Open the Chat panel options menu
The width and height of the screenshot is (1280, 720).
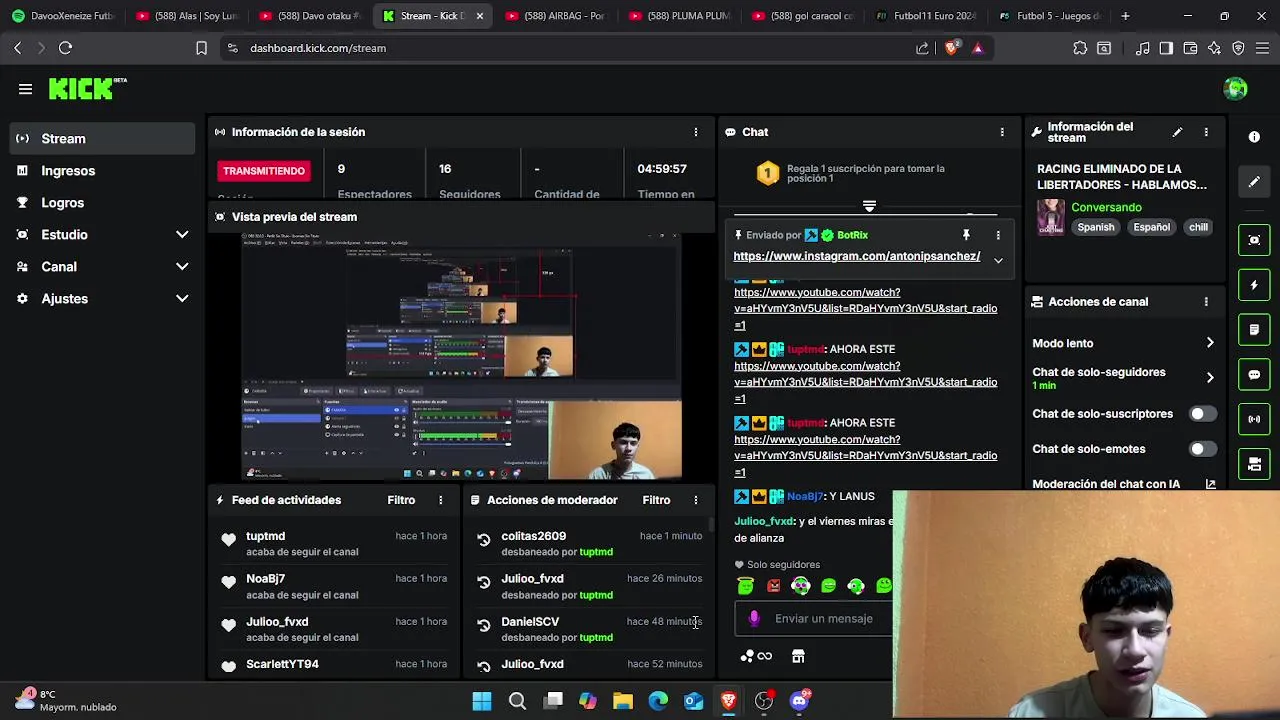click(1002, 132)
